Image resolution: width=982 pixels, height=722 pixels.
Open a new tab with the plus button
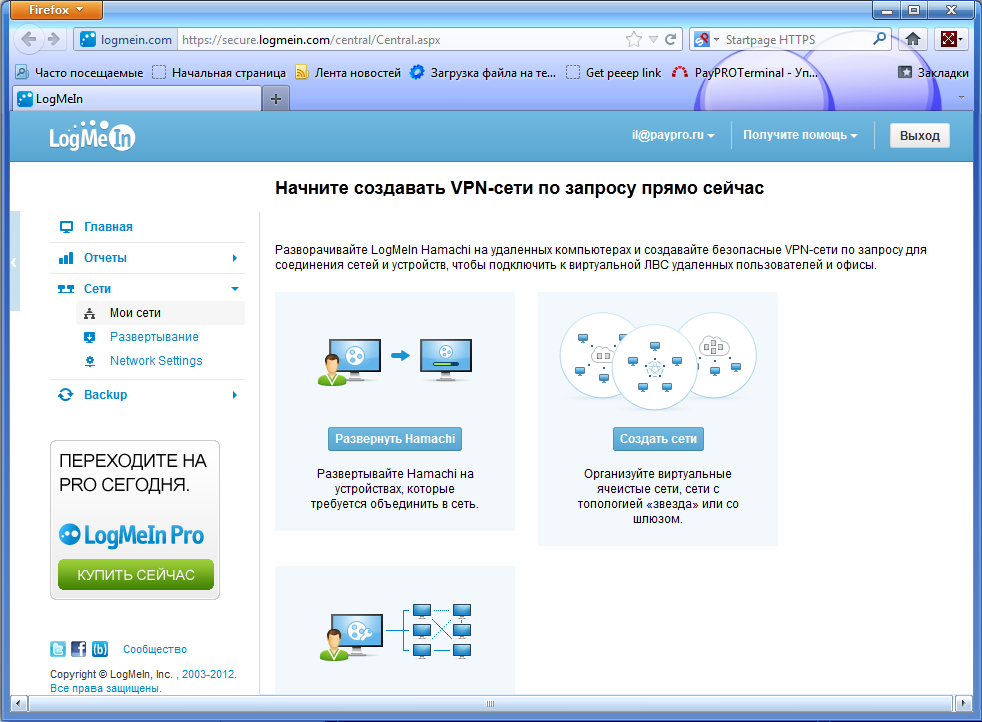pyautogui.click(x=276, y=98)
